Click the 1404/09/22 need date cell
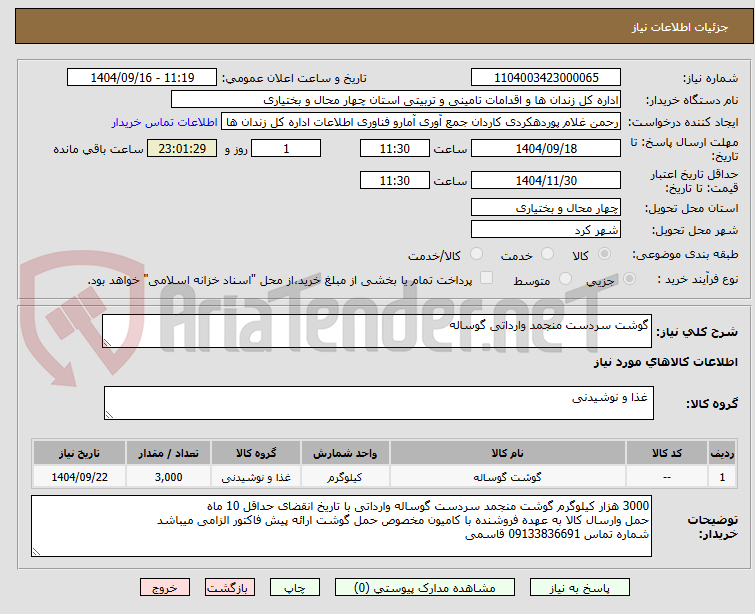 79,477
